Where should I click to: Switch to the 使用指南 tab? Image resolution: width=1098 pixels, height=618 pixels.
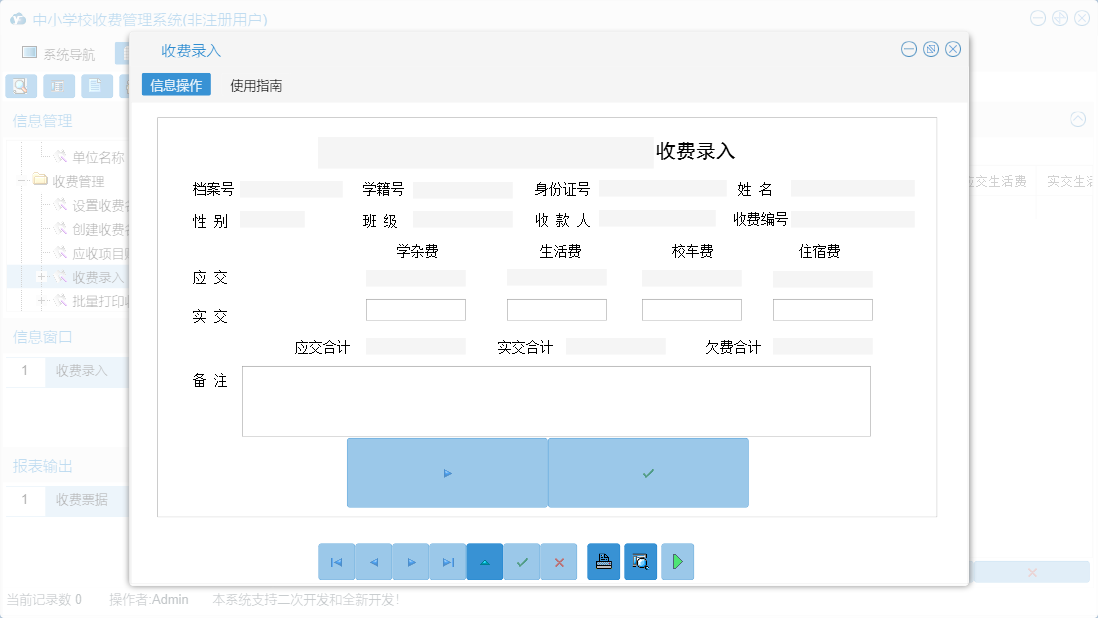[x=256, y=85]
